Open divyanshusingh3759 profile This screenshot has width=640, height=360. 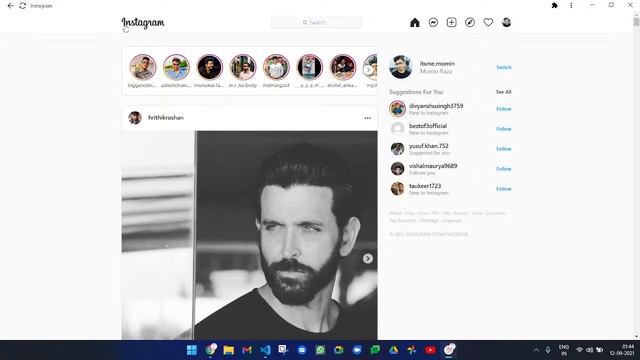point(436,106)
